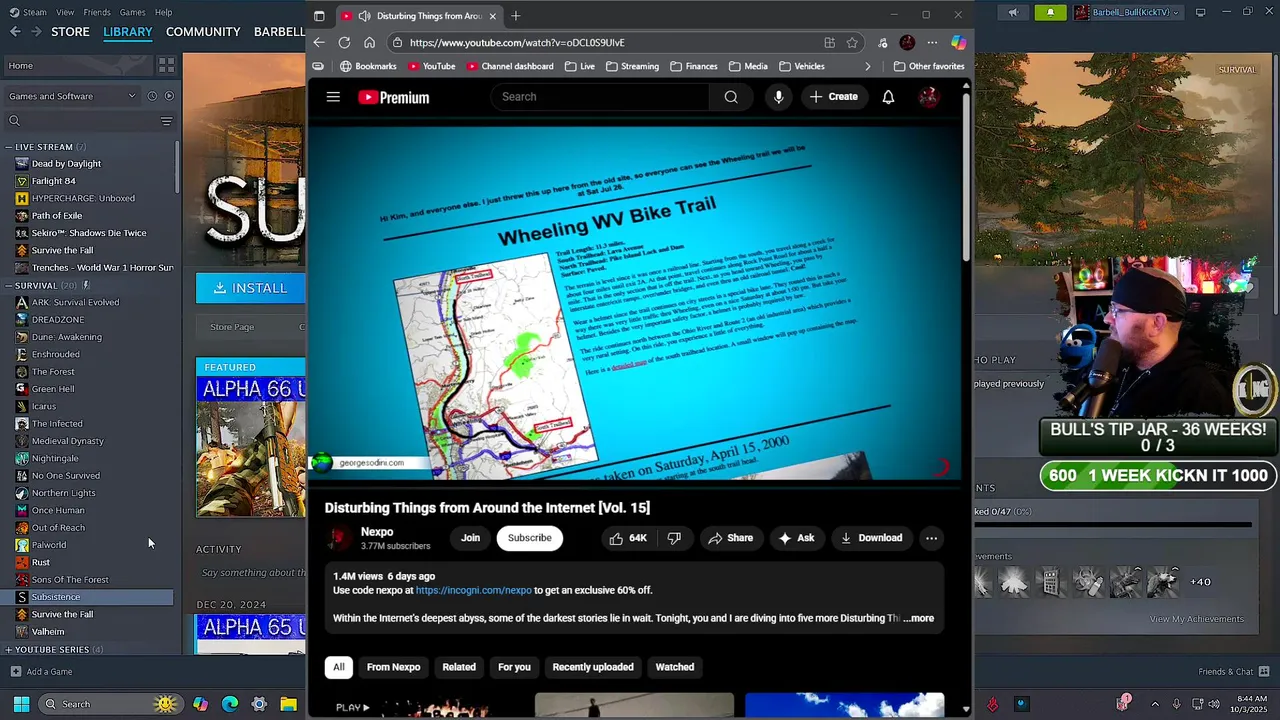
Task: Open the Streaming bookmarks folder
Action: point(631,66)
